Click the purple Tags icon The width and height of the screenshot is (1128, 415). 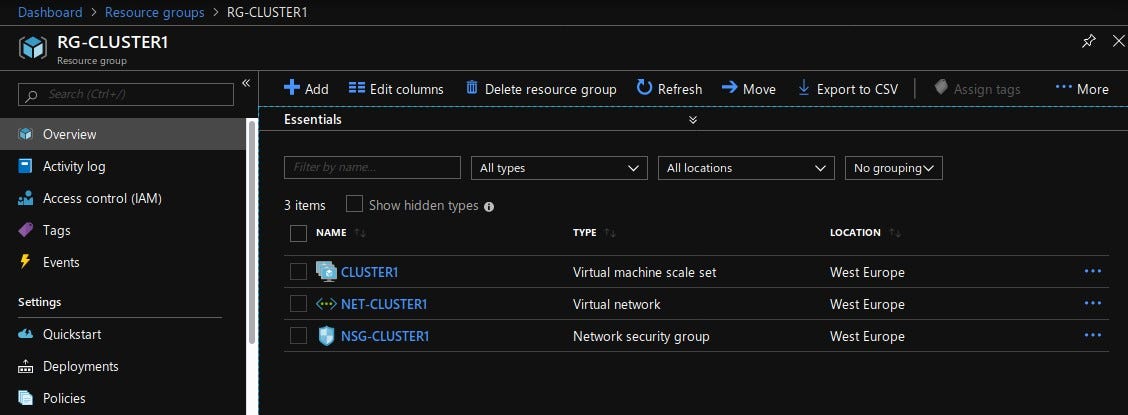pyautogui.click(x=26, y=230)
